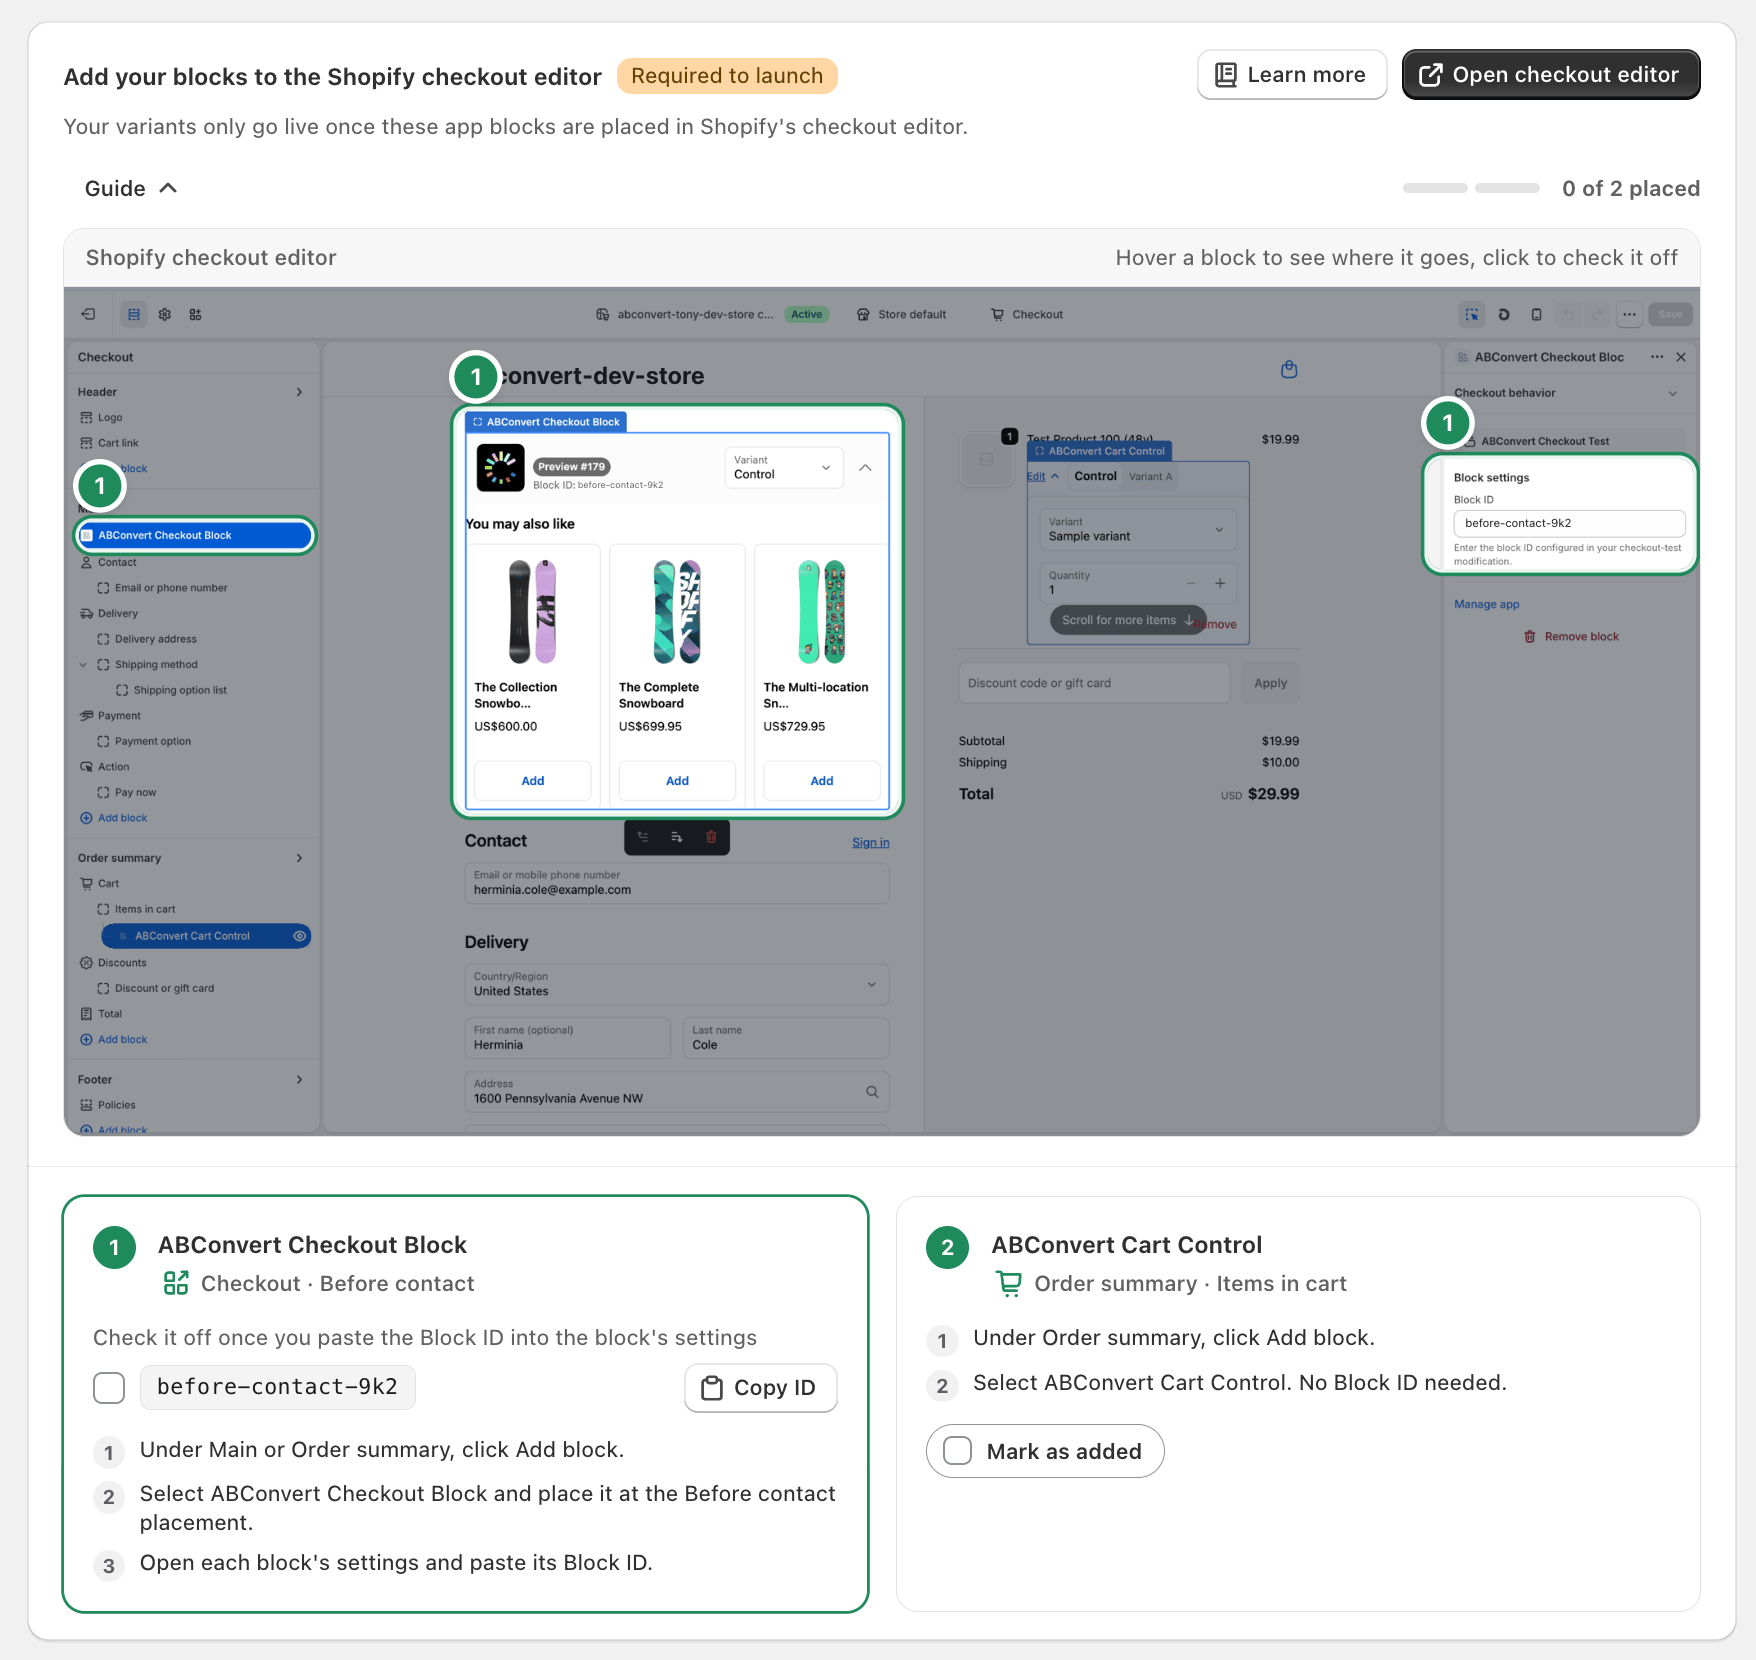This screenshot has height=1660, width=1756.
Task: Click the Manage app link
Action: coord(1486,604)
